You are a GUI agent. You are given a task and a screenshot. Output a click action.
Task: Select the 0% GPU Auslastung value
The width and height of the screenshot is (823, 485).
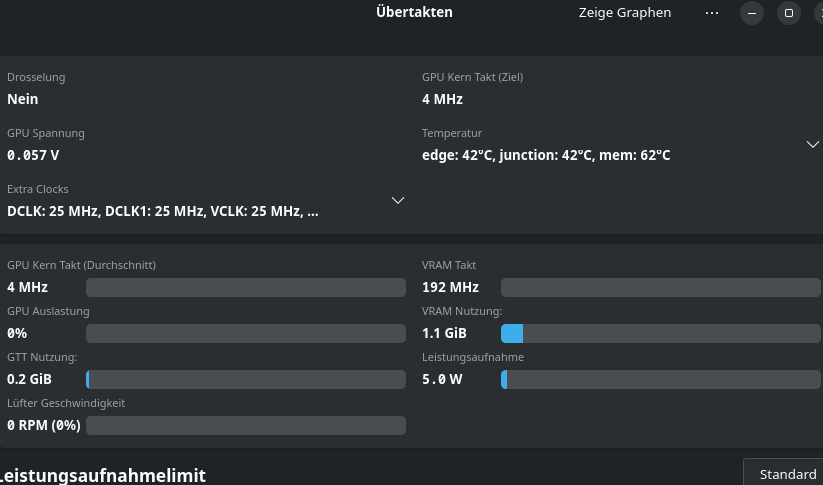coord(17,333)
